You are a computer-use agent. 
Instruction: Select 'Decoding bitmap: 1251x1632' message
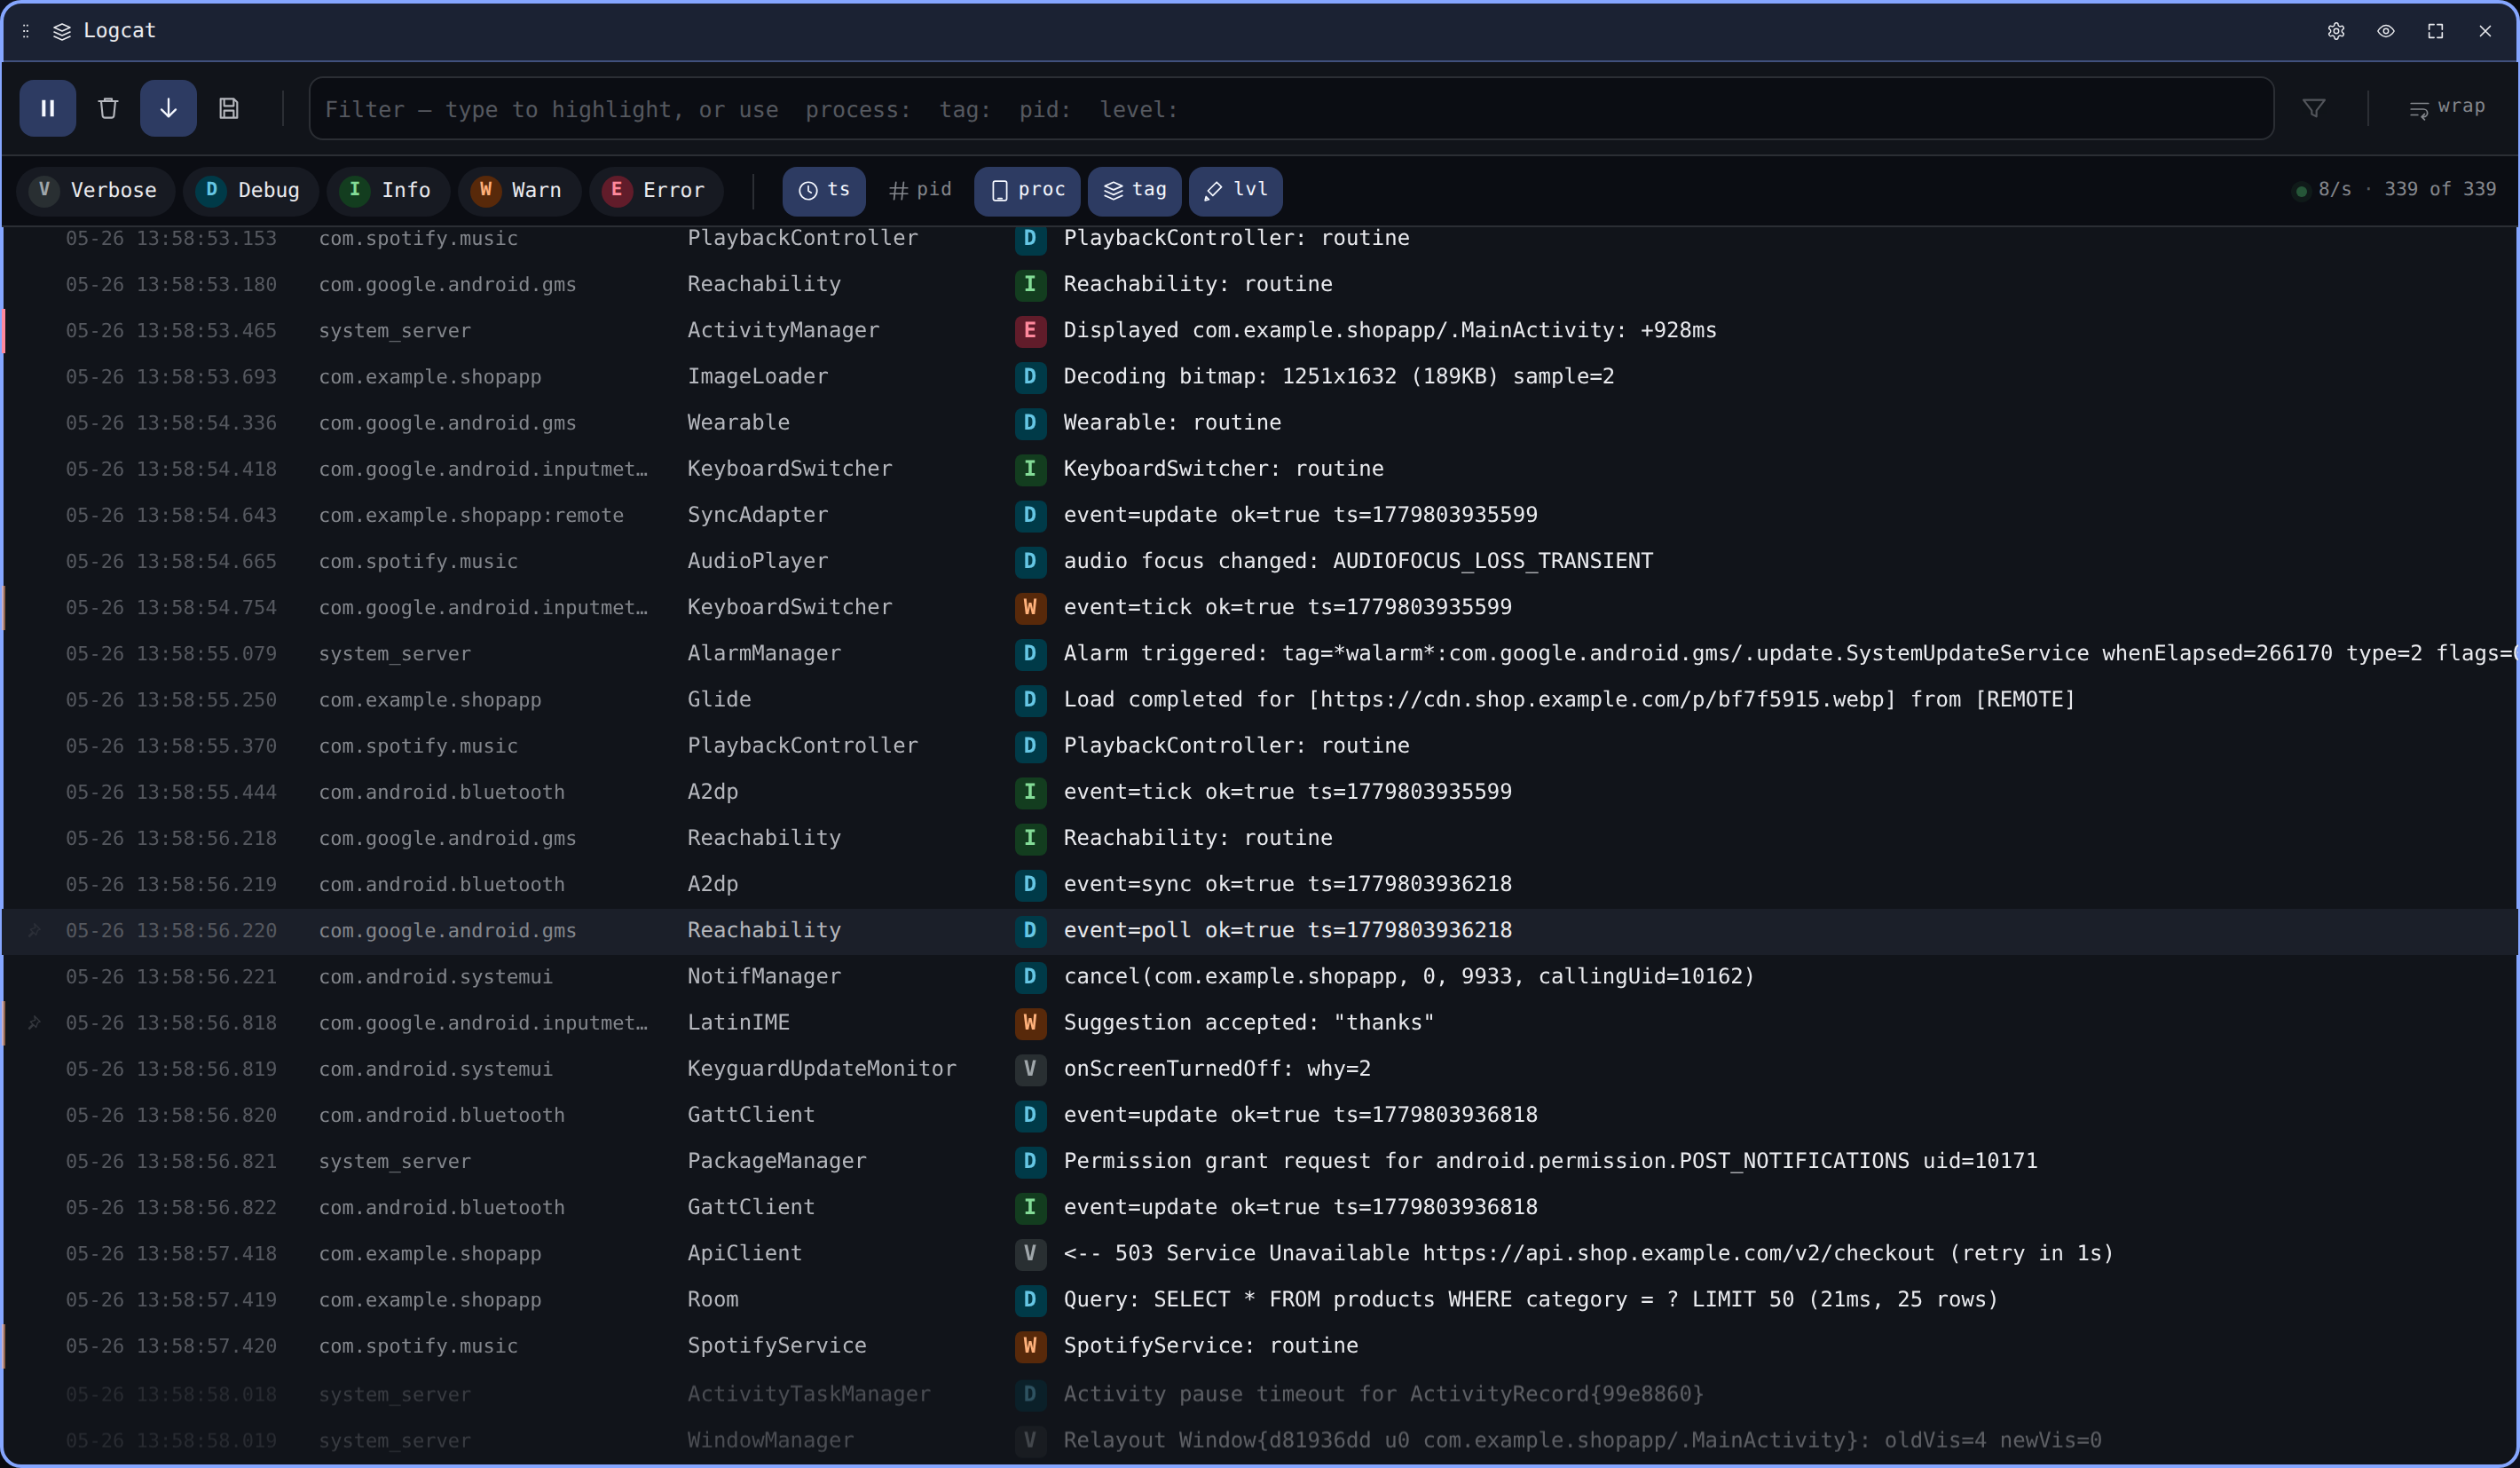tap(1339, 376)
